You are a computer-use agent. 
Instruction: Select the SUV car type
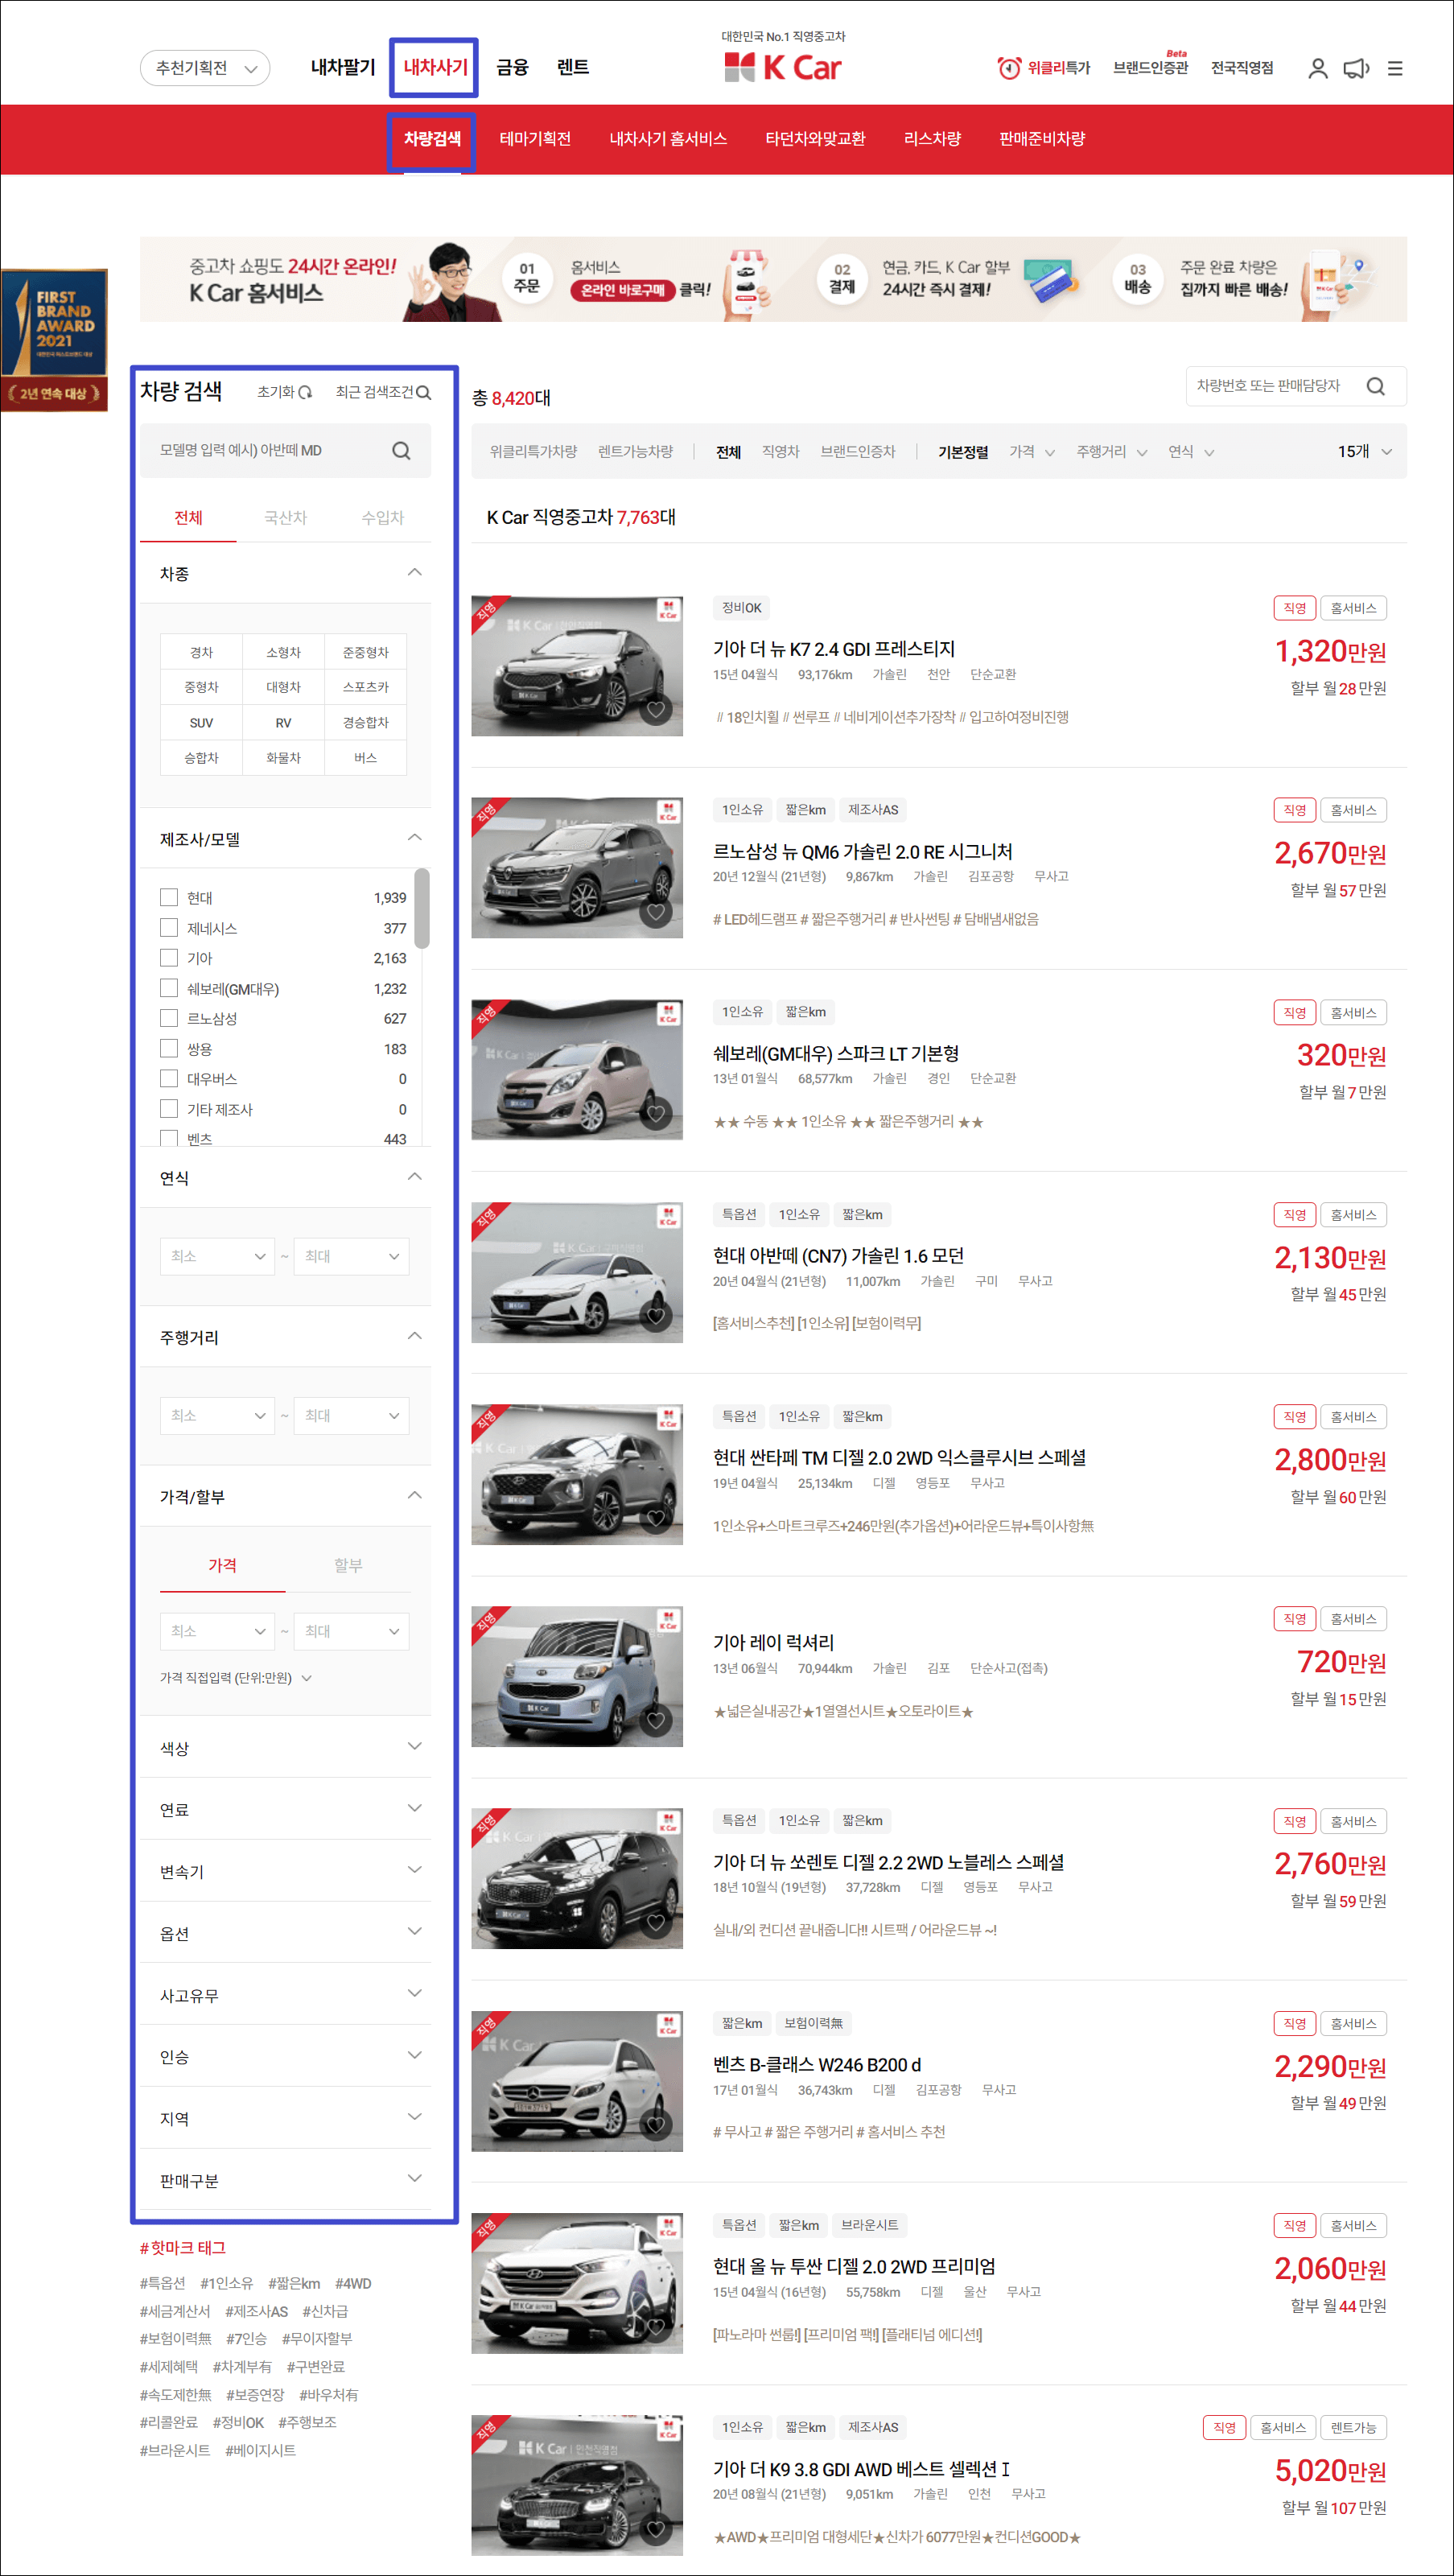[201, 723]
